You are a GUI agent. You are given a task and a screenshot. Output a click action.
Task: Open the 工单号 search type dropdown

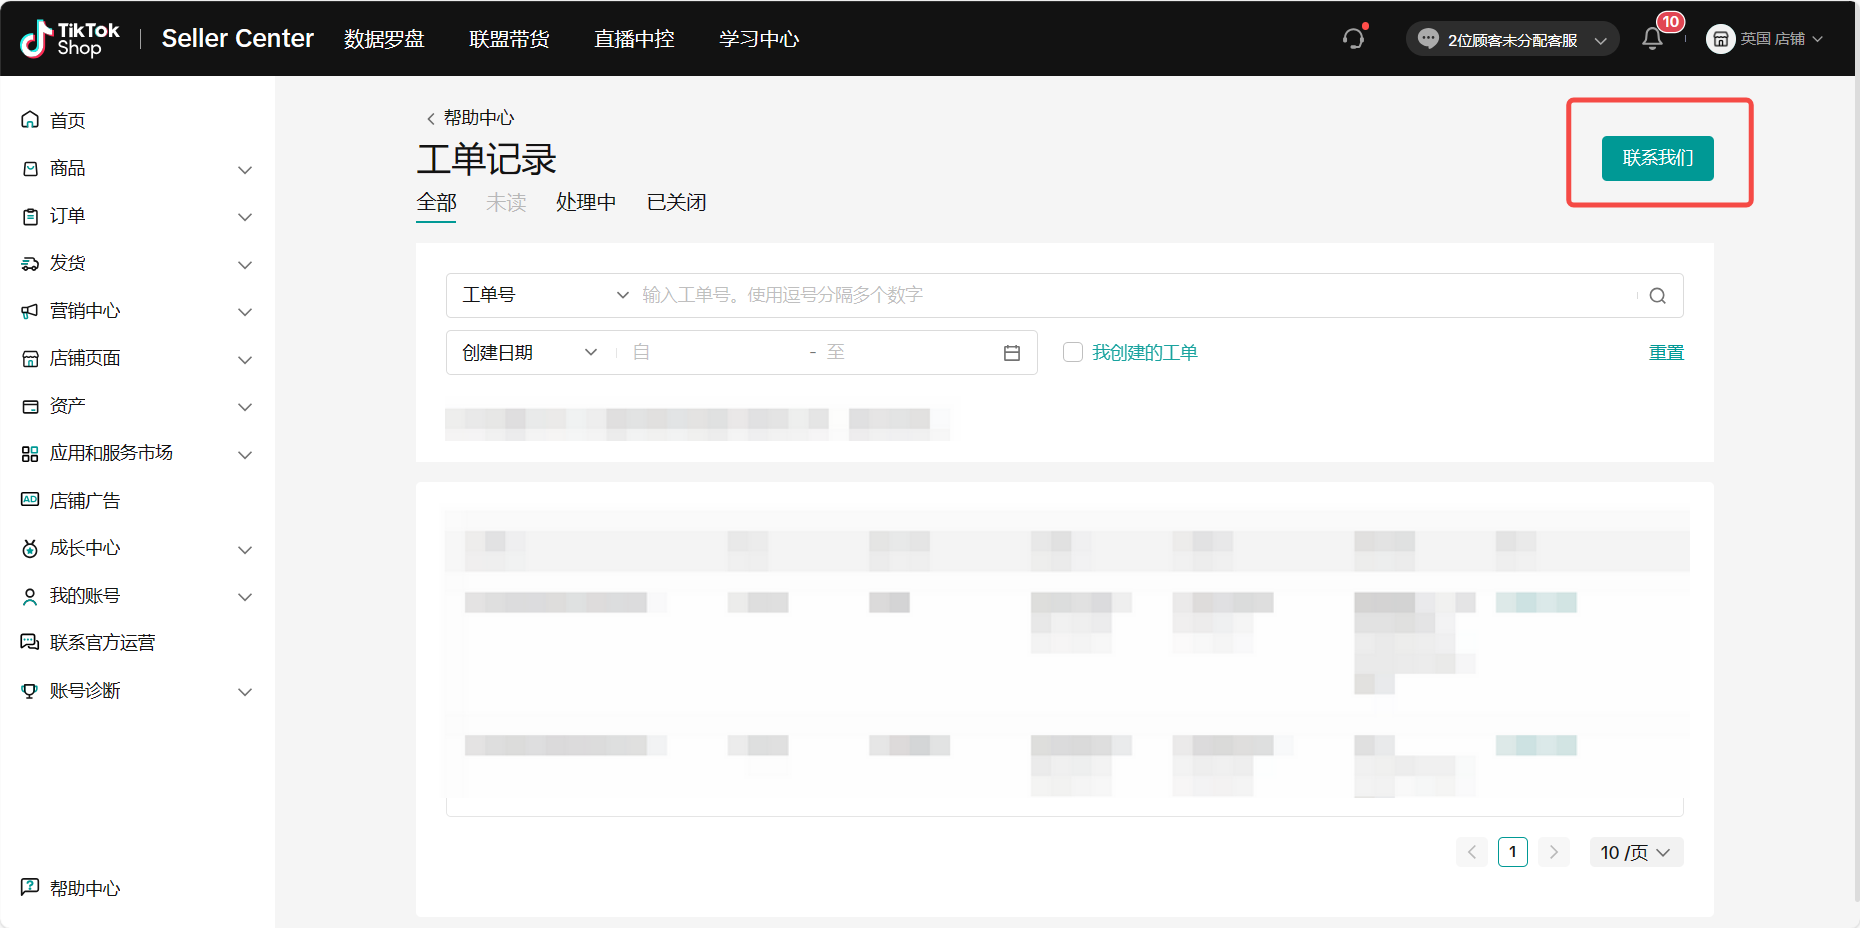(545, 295)
